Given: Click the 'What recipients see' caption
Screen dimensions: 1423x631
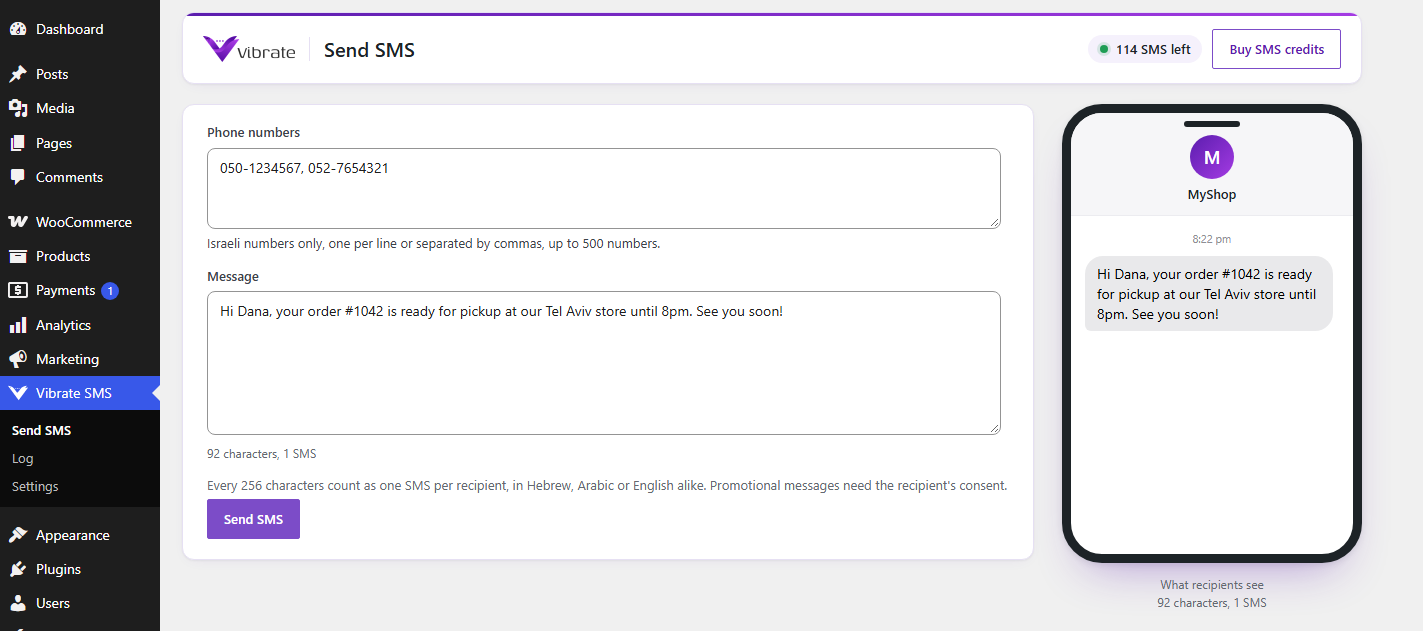Looking at the screenshot, I should coord(1212,585).
